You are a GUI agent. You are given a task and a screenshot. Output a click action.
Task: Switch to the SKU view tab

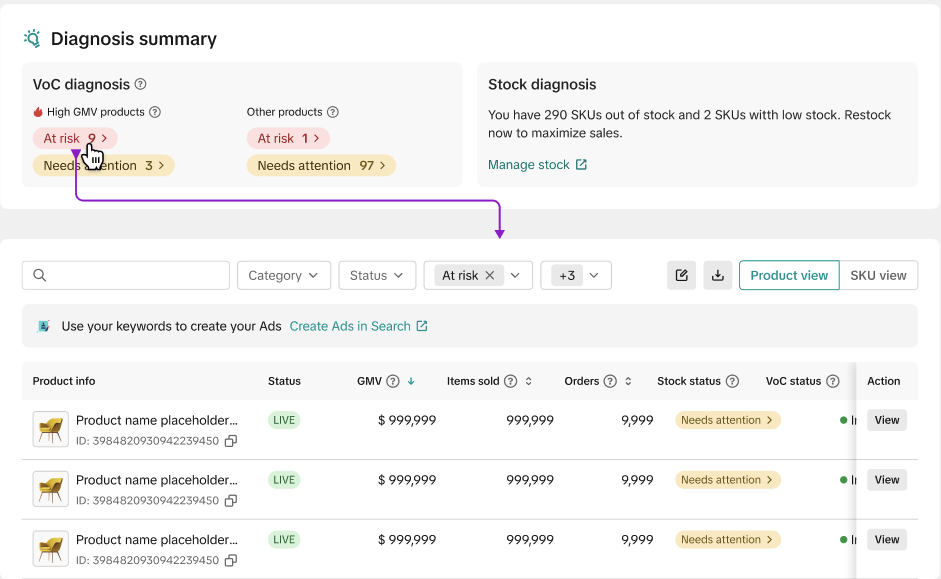878,276
